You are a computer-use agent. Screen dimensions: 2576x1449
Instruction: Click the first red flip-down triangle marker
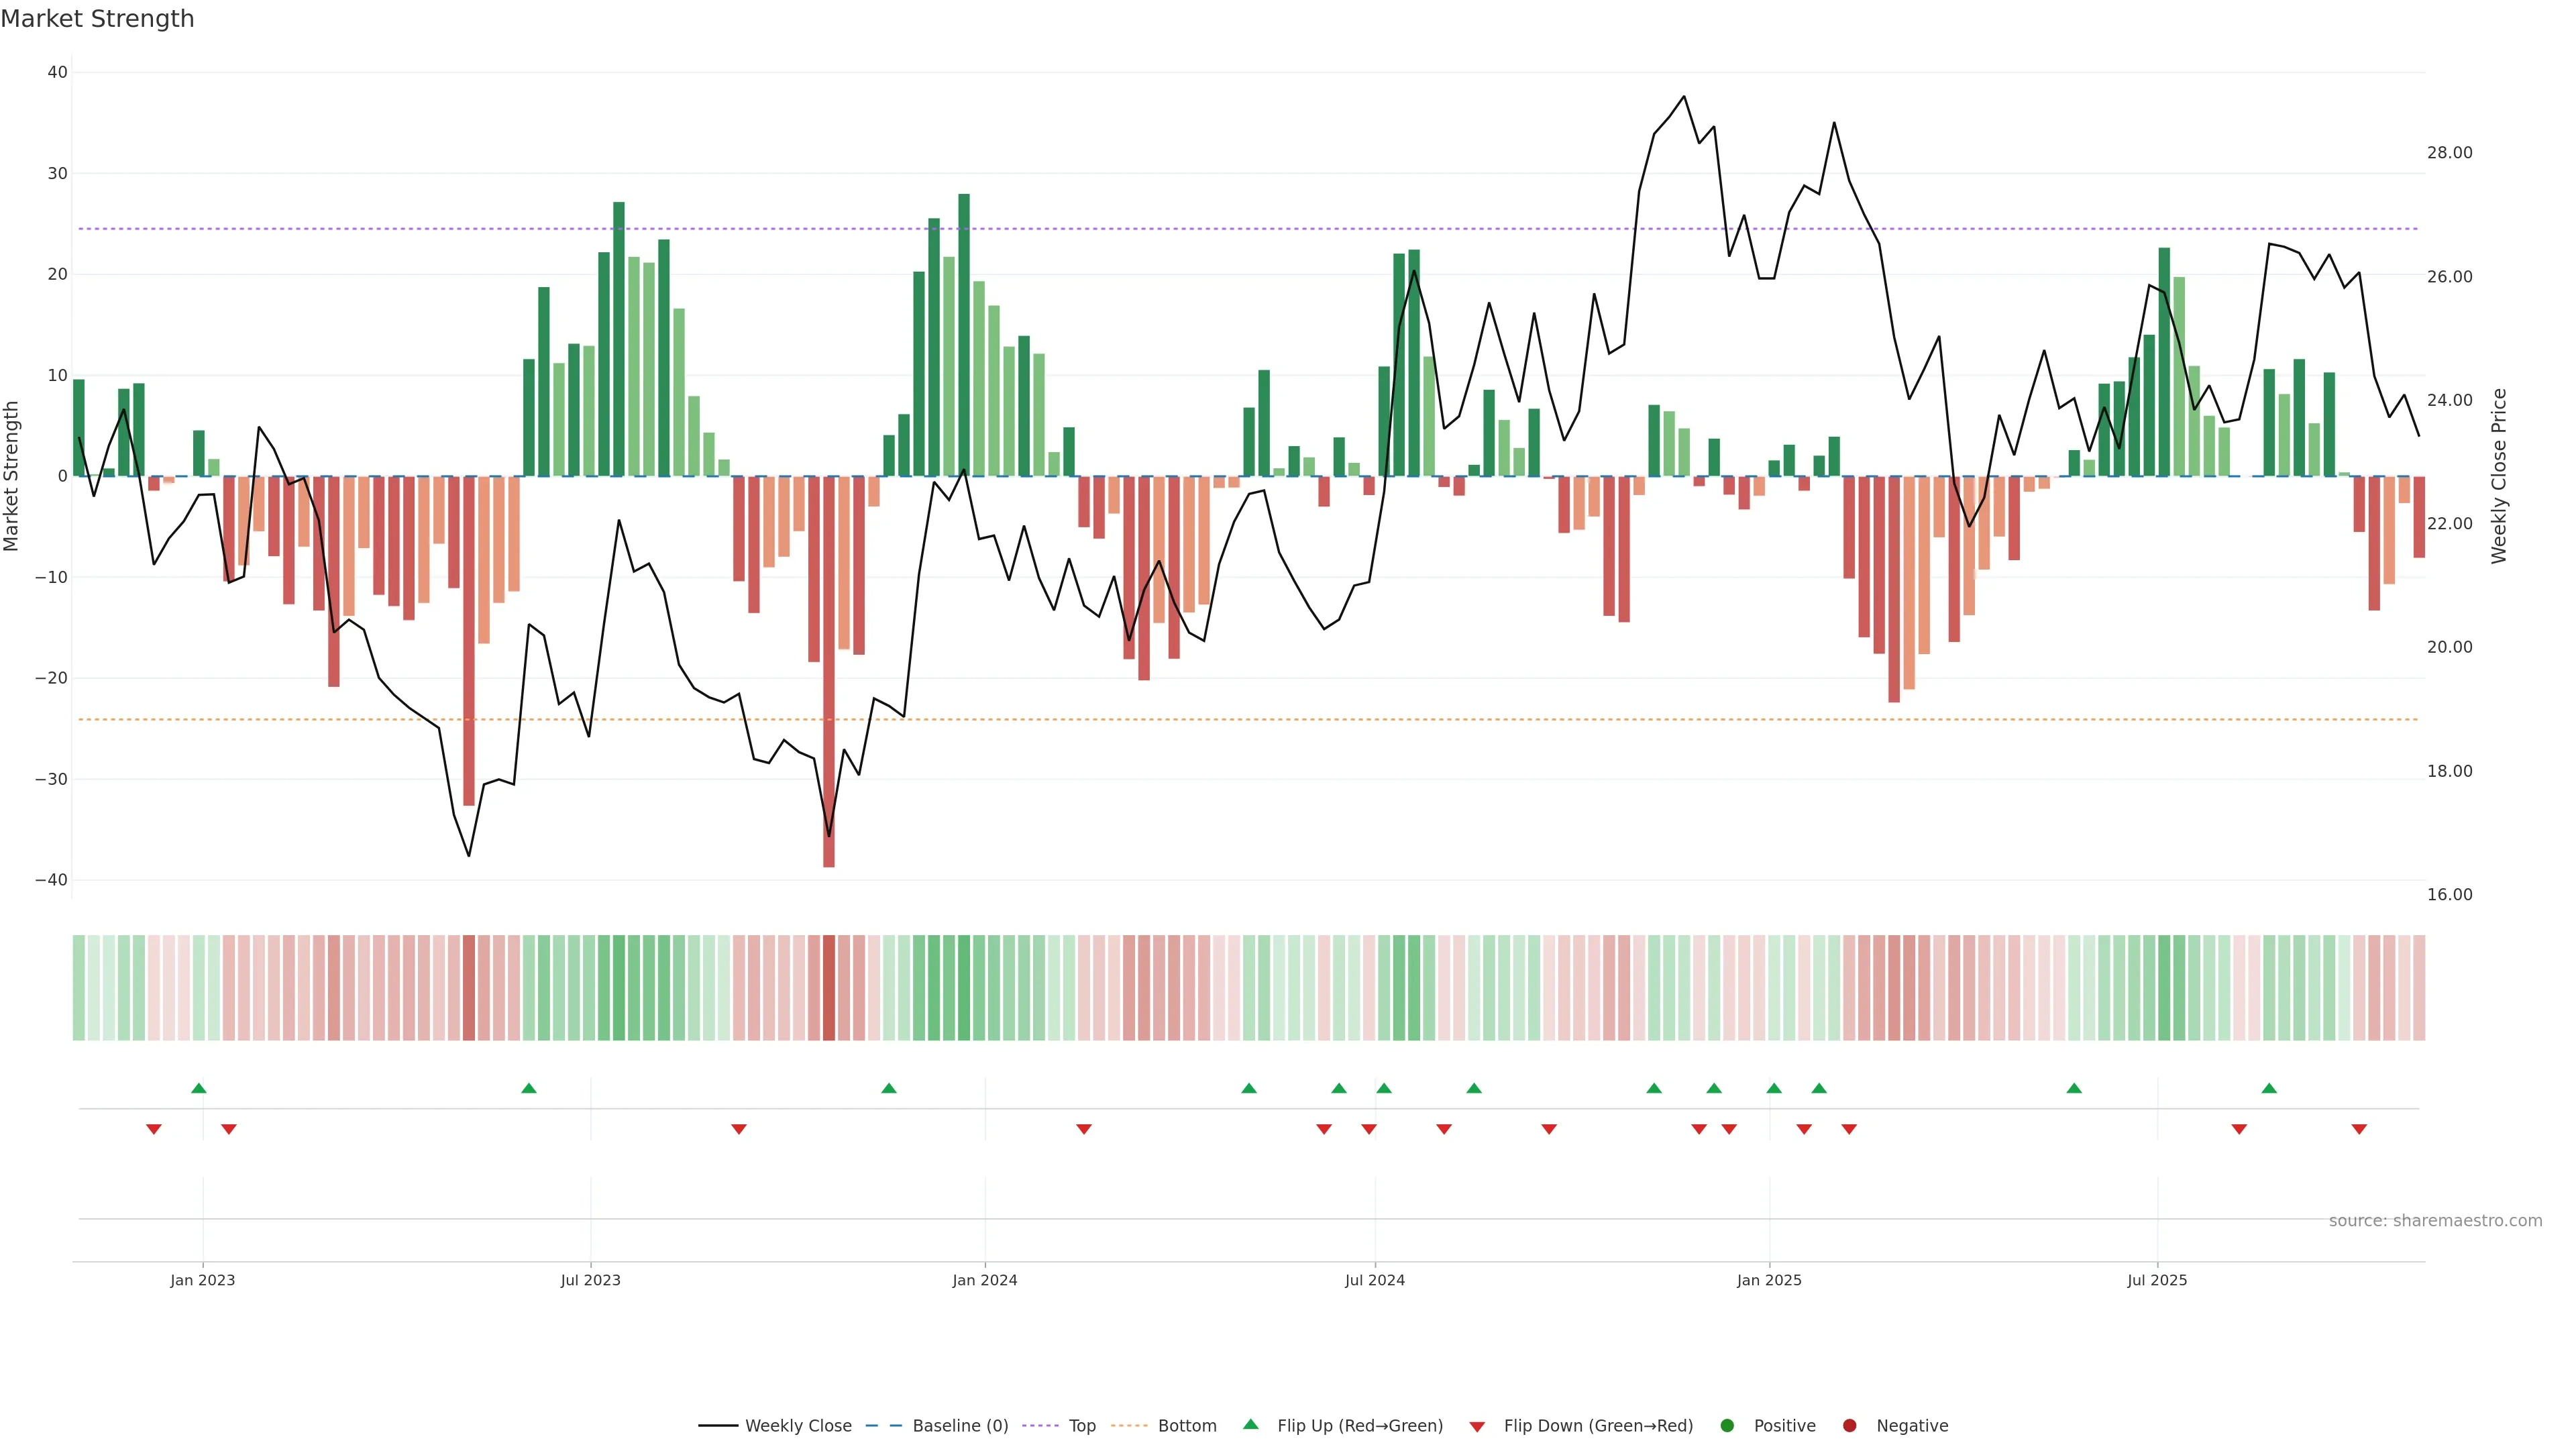154,1129
